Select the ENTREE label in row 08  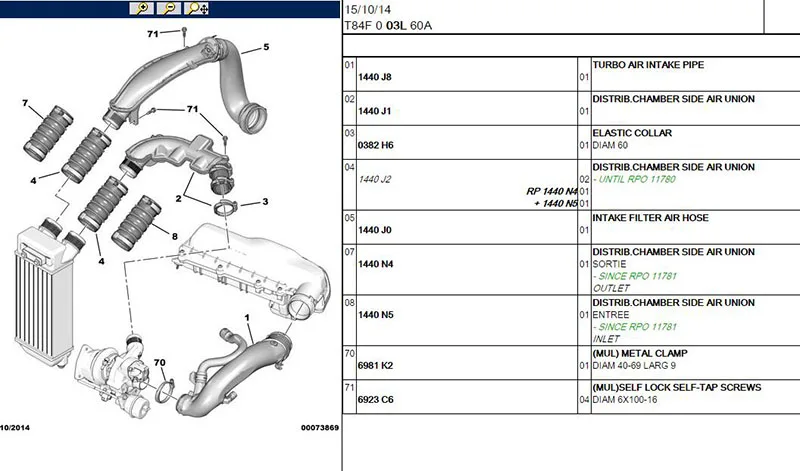click(x=611, y=315)
